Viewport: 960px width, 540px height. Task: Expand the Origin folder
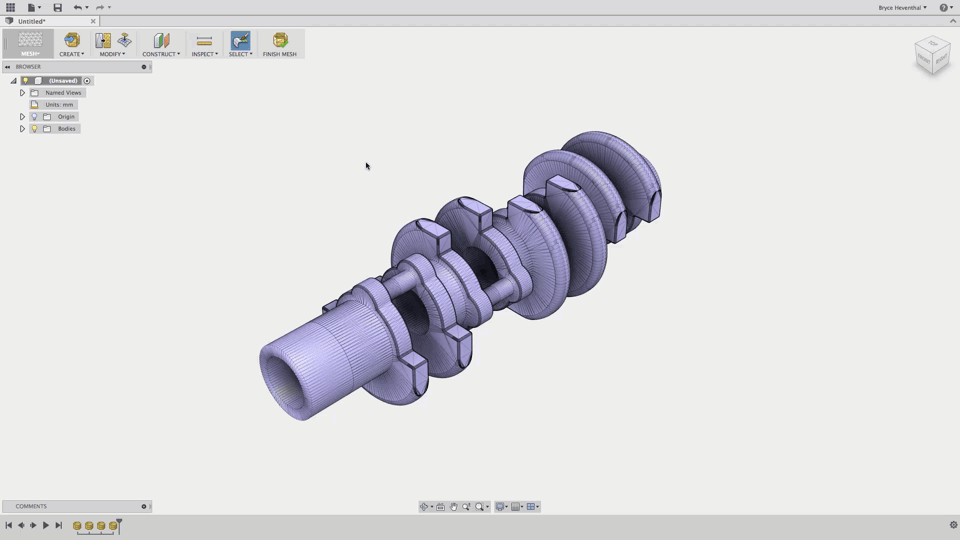(x=22, y=116)
